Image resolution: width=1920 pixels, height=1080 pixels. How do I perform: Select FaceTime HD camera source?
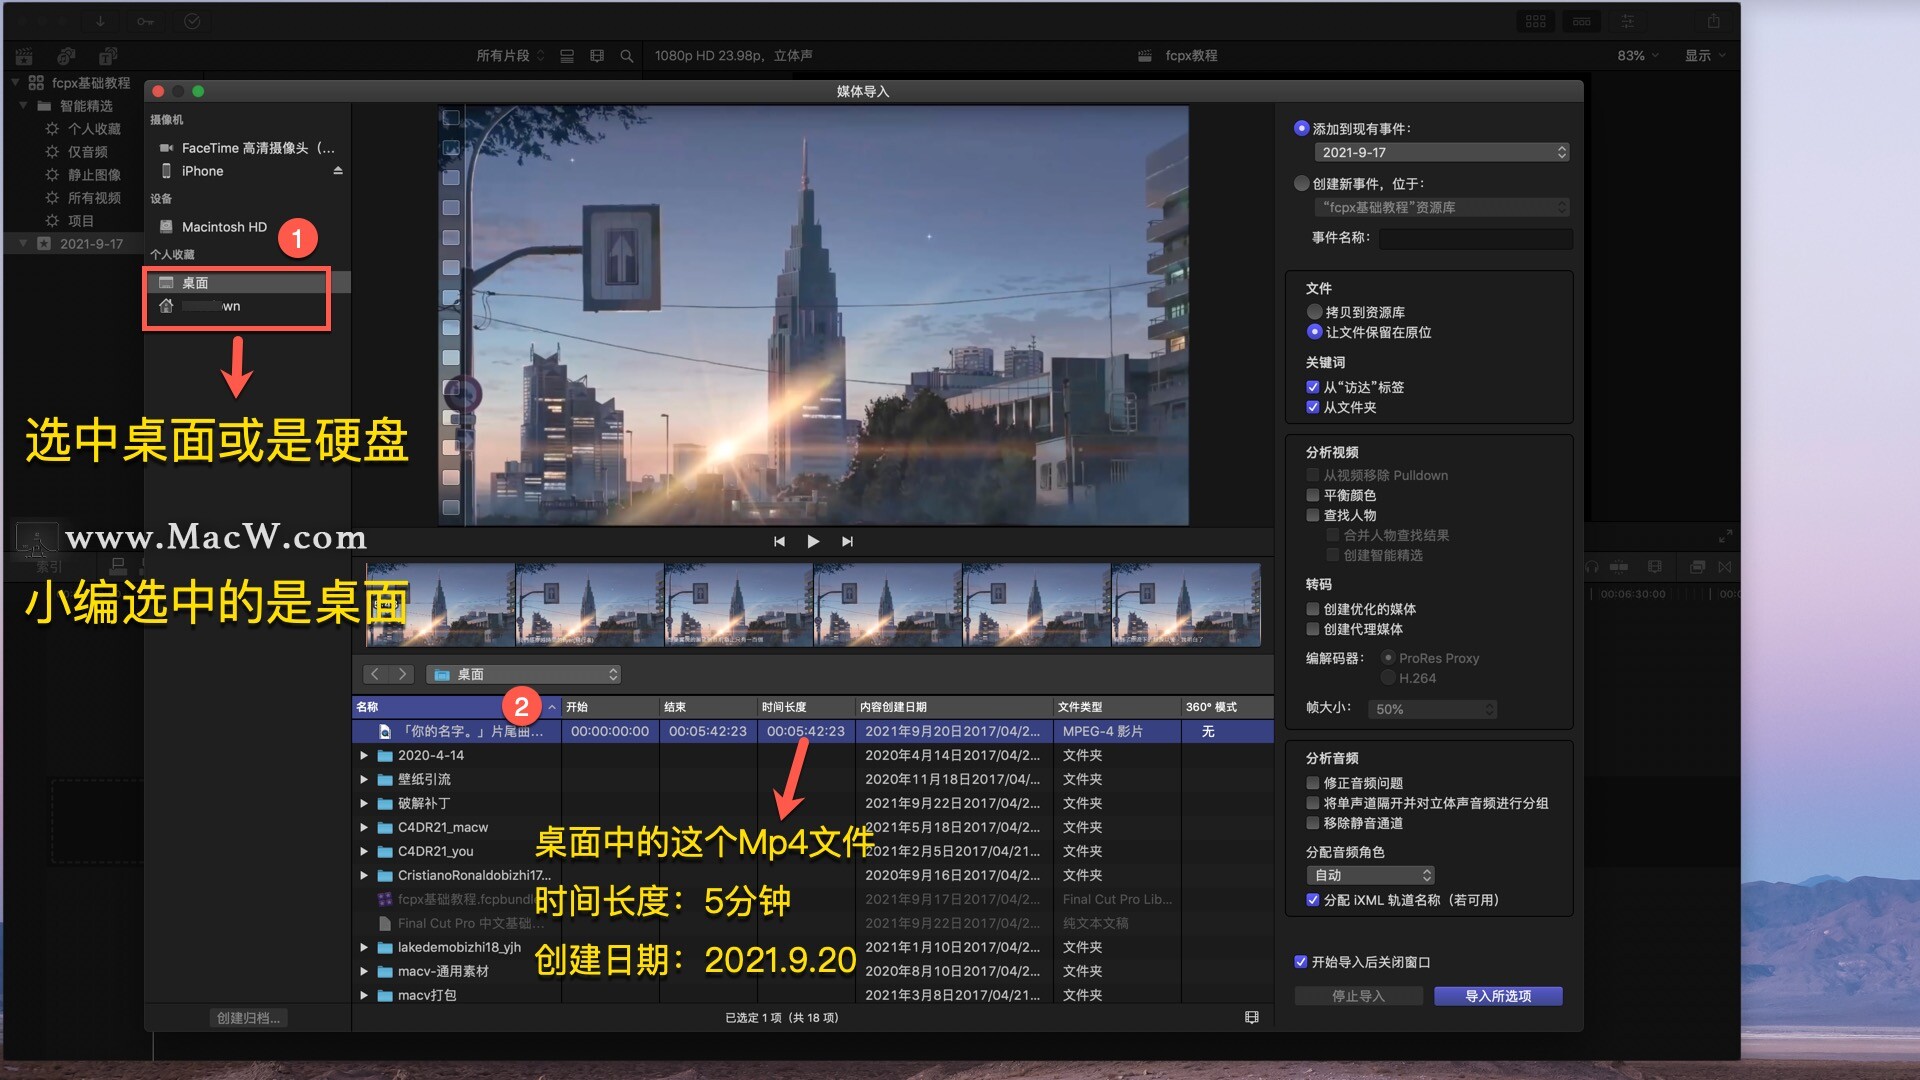click(257, 148)
